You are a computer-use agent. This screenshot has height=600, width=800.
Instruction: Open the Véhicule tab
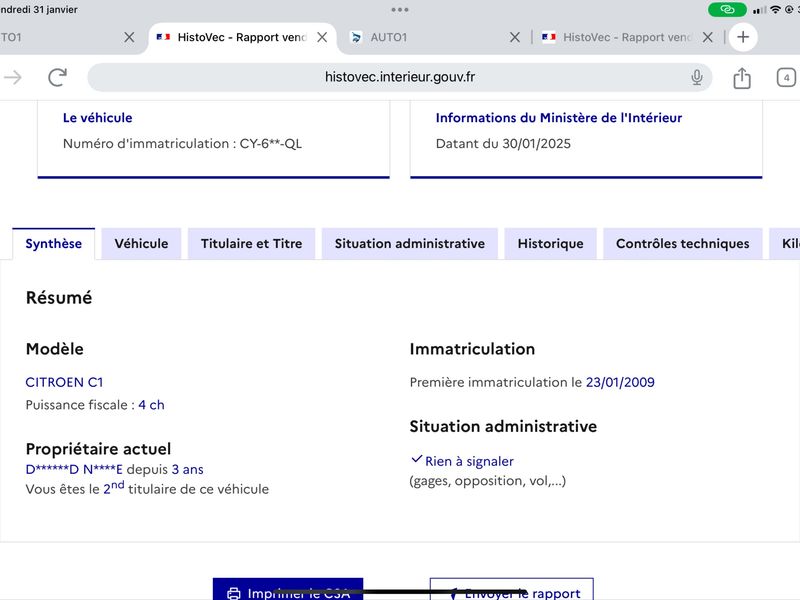point(141,244)
